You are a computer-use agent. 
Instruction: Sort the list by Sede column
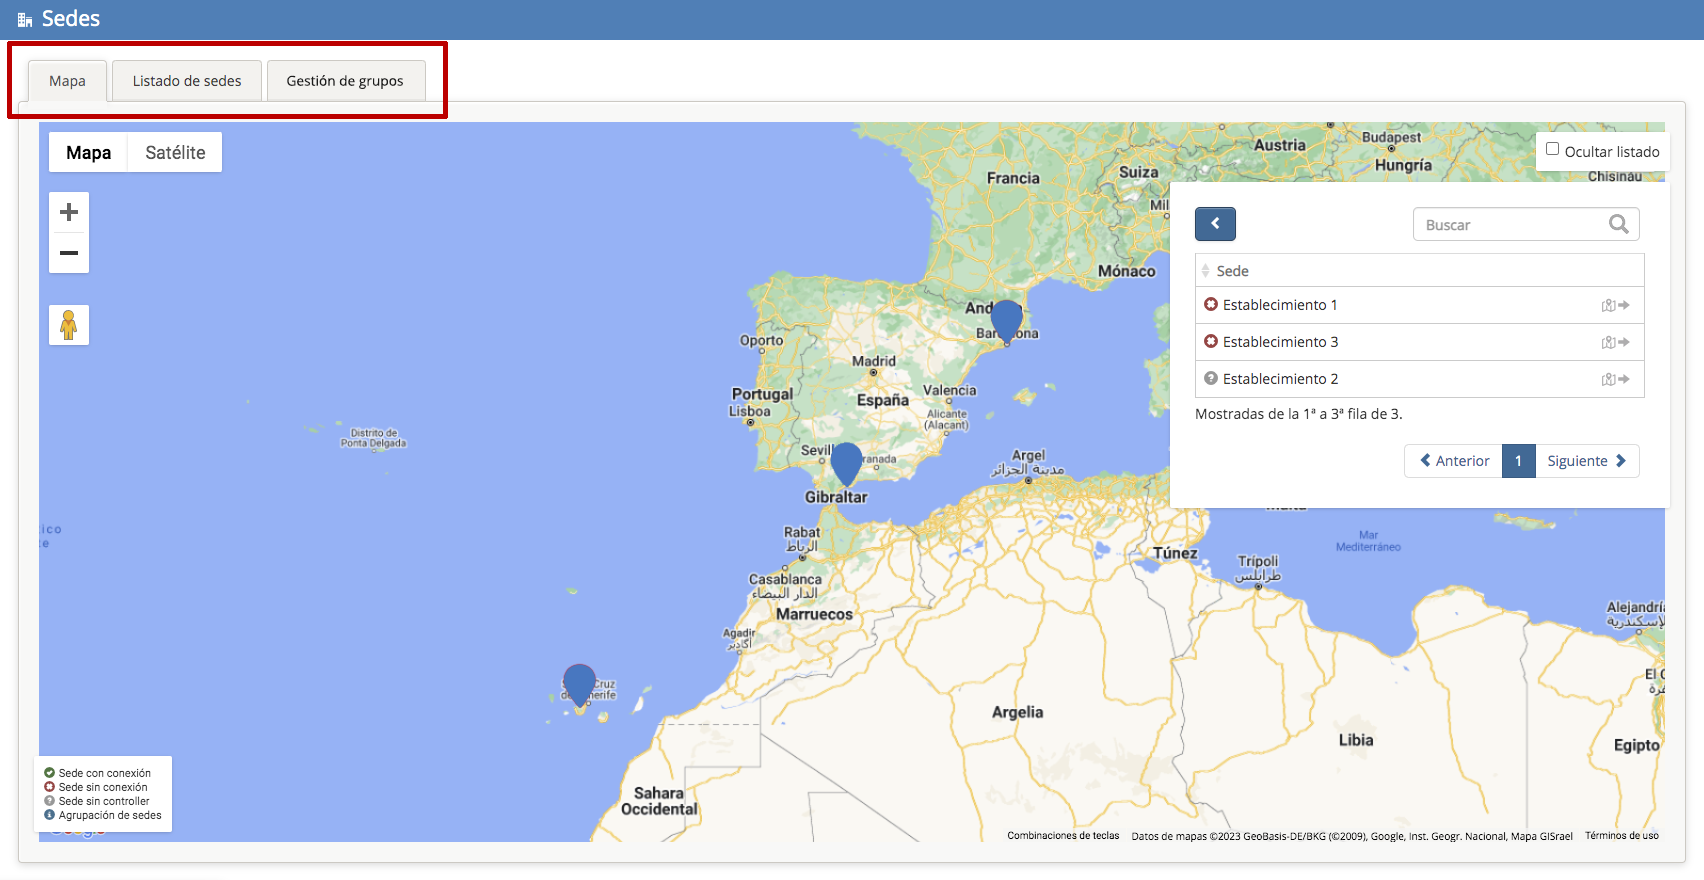(1232, 271)
